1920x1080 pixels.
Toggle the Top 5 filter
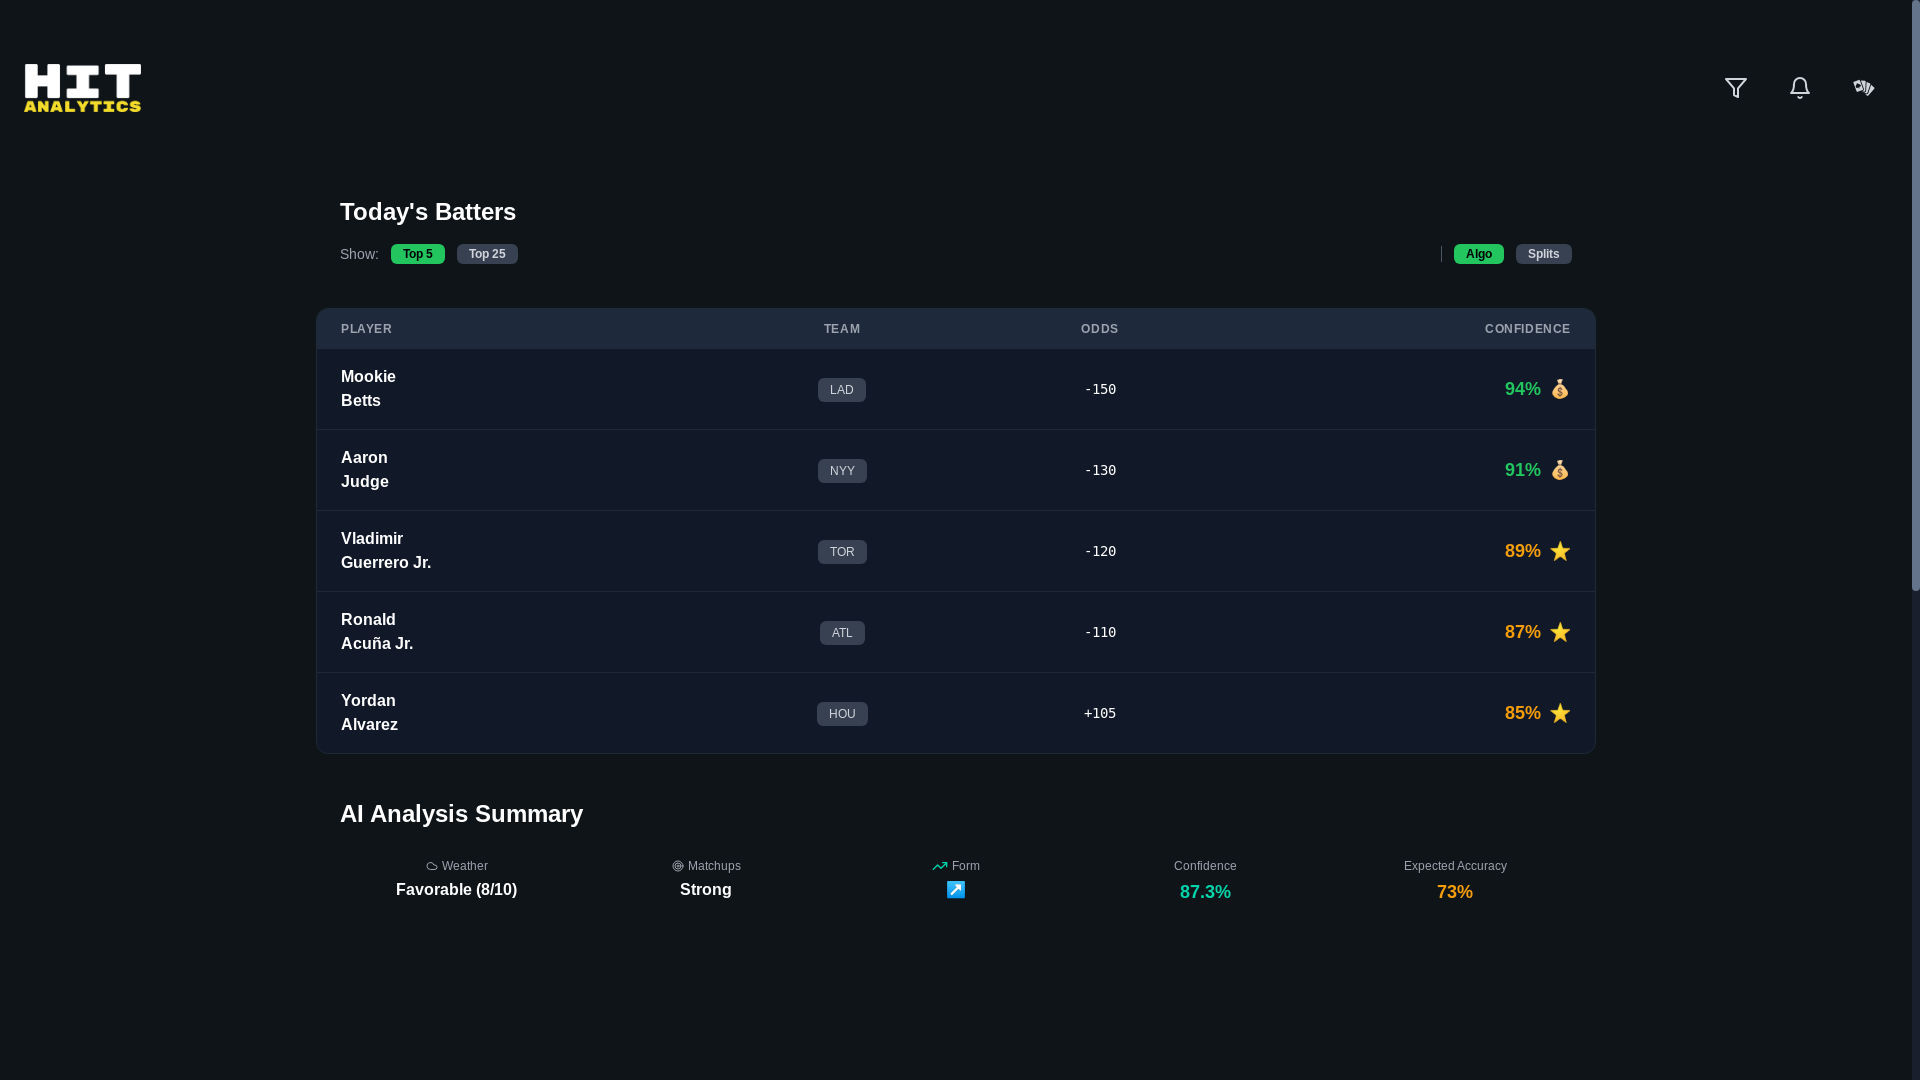(x=418, y=254)
